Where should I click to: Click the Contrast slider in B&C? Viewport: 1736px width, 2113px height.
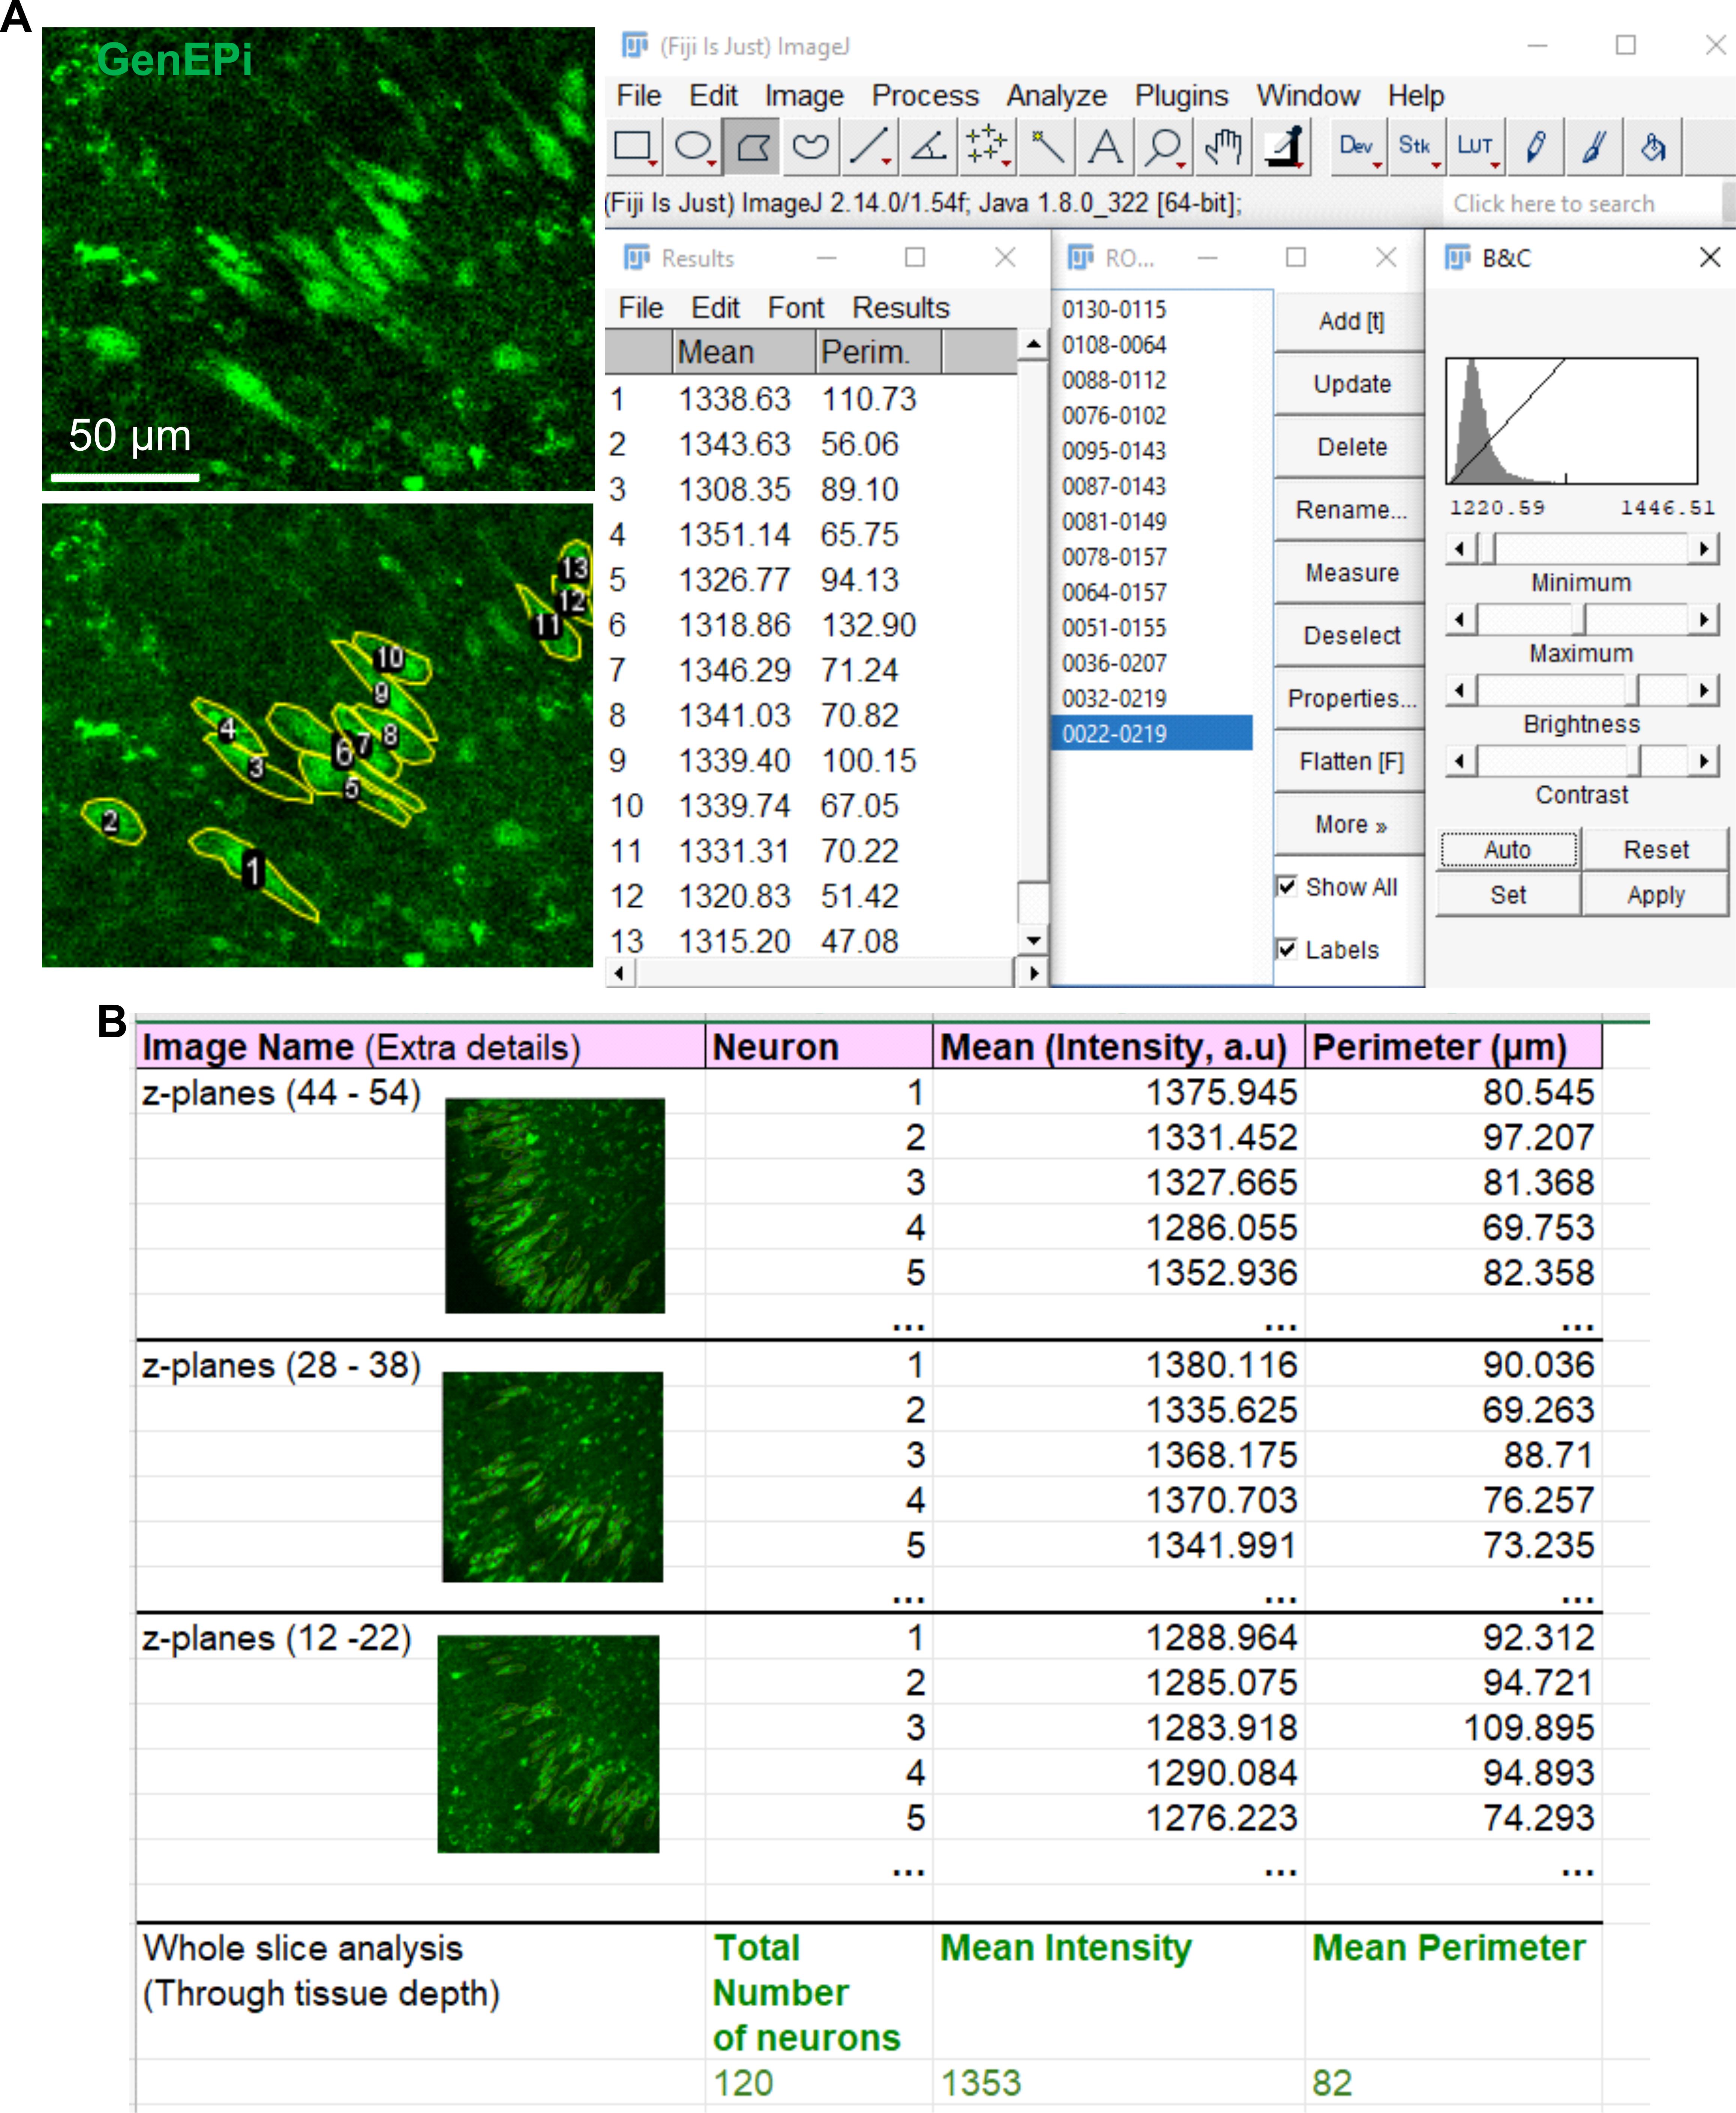tap(1581, 761)
